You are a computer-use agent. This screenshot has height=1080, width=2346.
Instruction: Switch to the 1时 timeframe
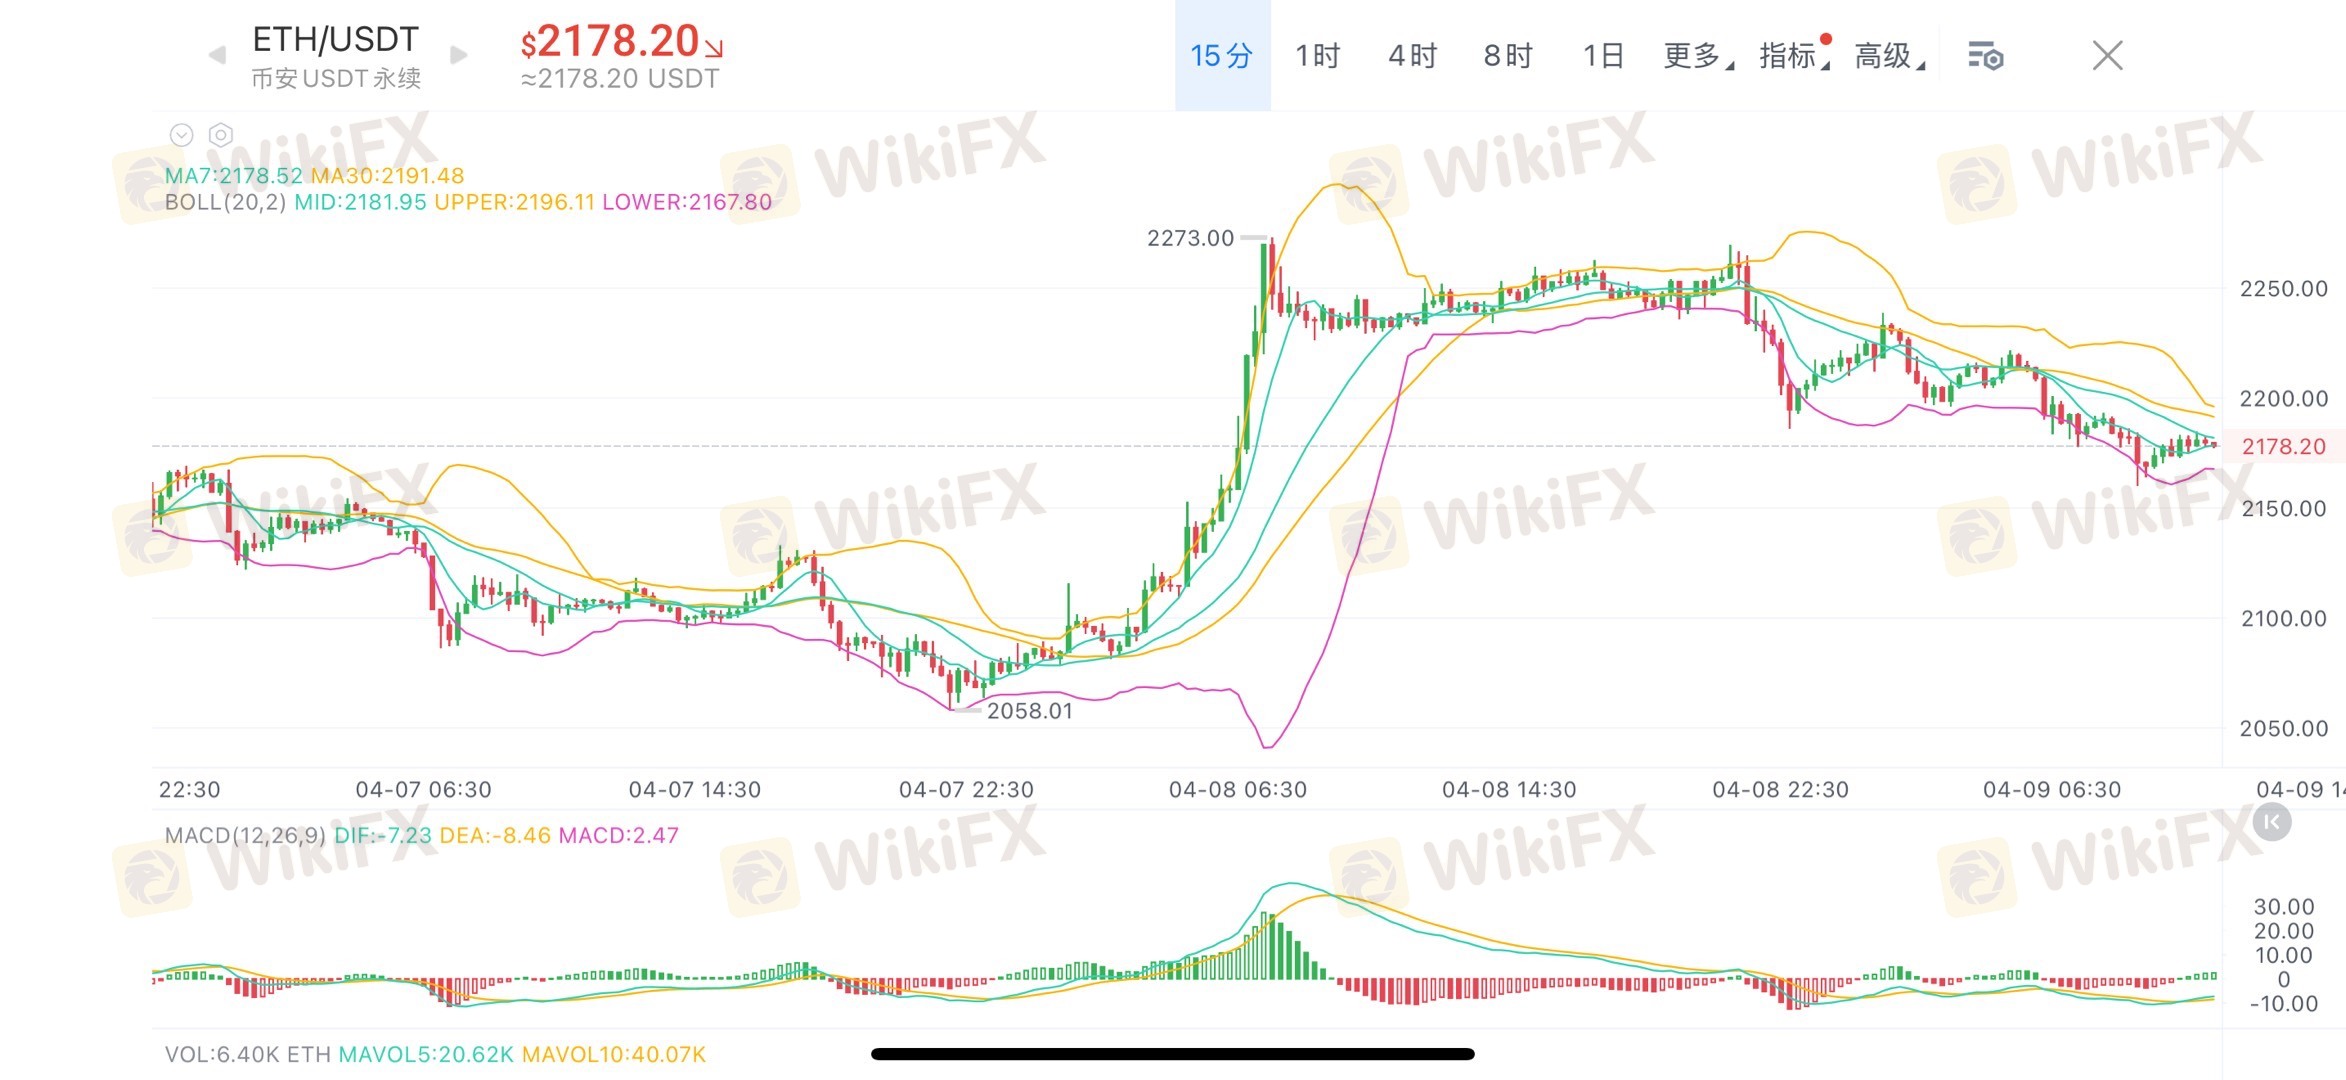[1317, 56]
